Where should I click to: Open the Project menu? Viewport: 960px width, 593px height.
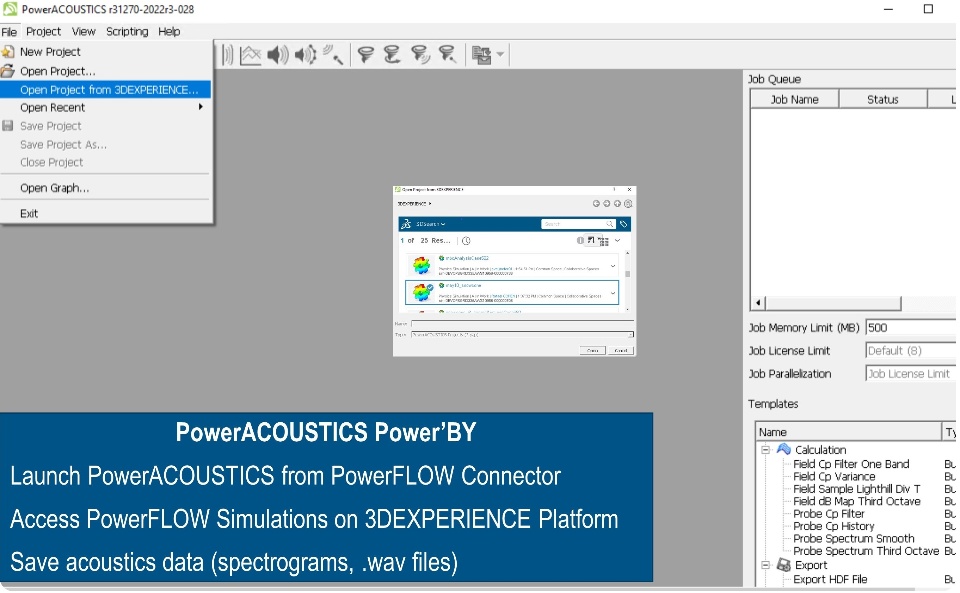click(x=43, y=31)
